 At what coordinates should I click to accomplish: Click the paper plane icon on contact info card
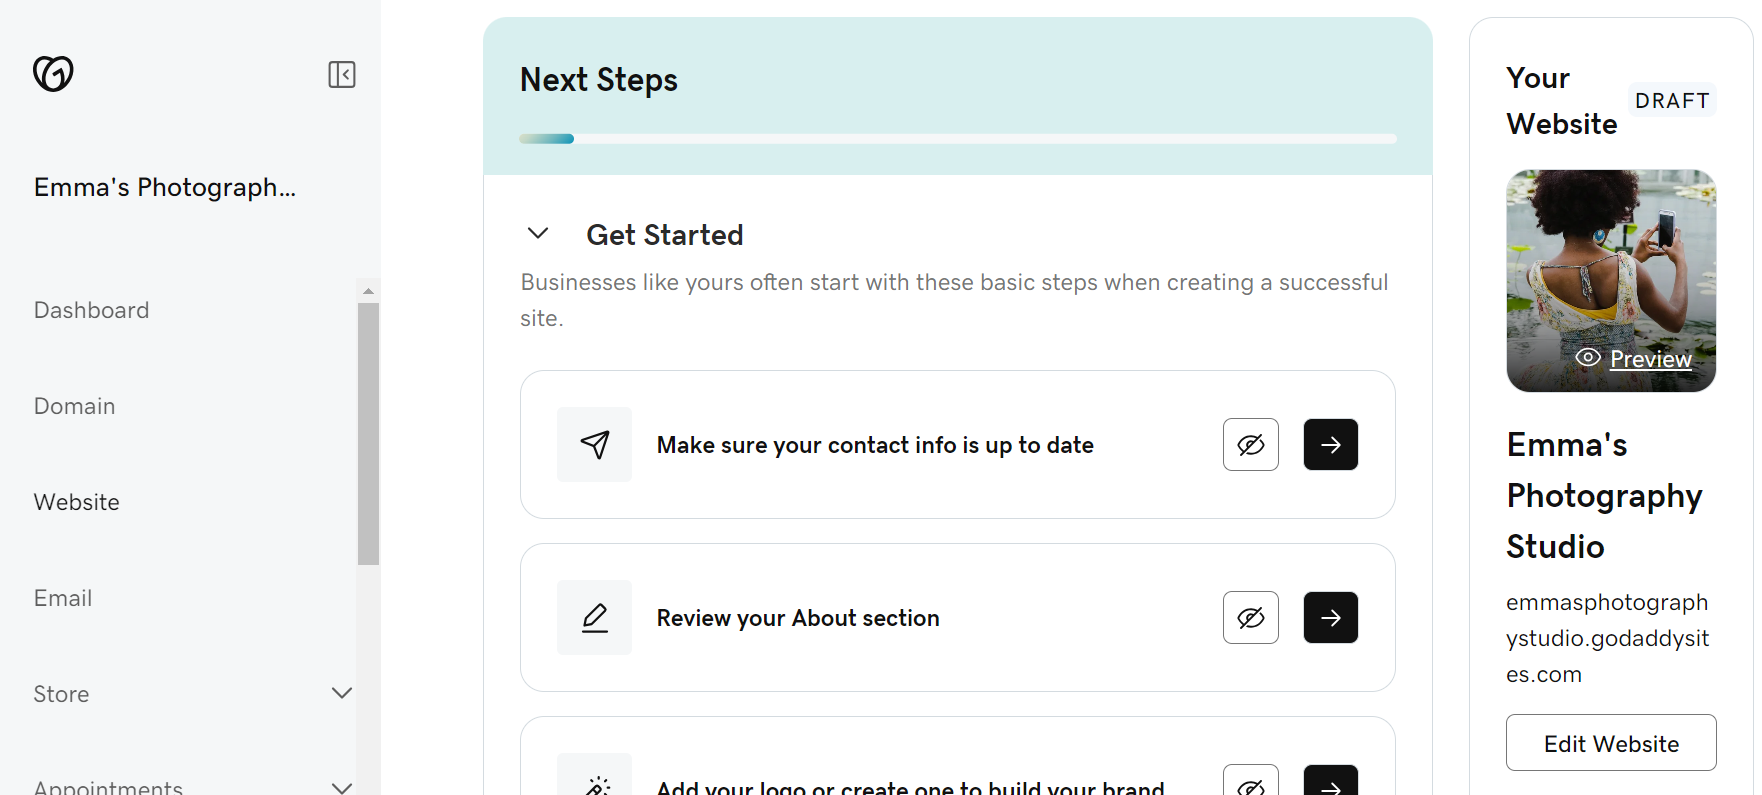click(594, 444)
